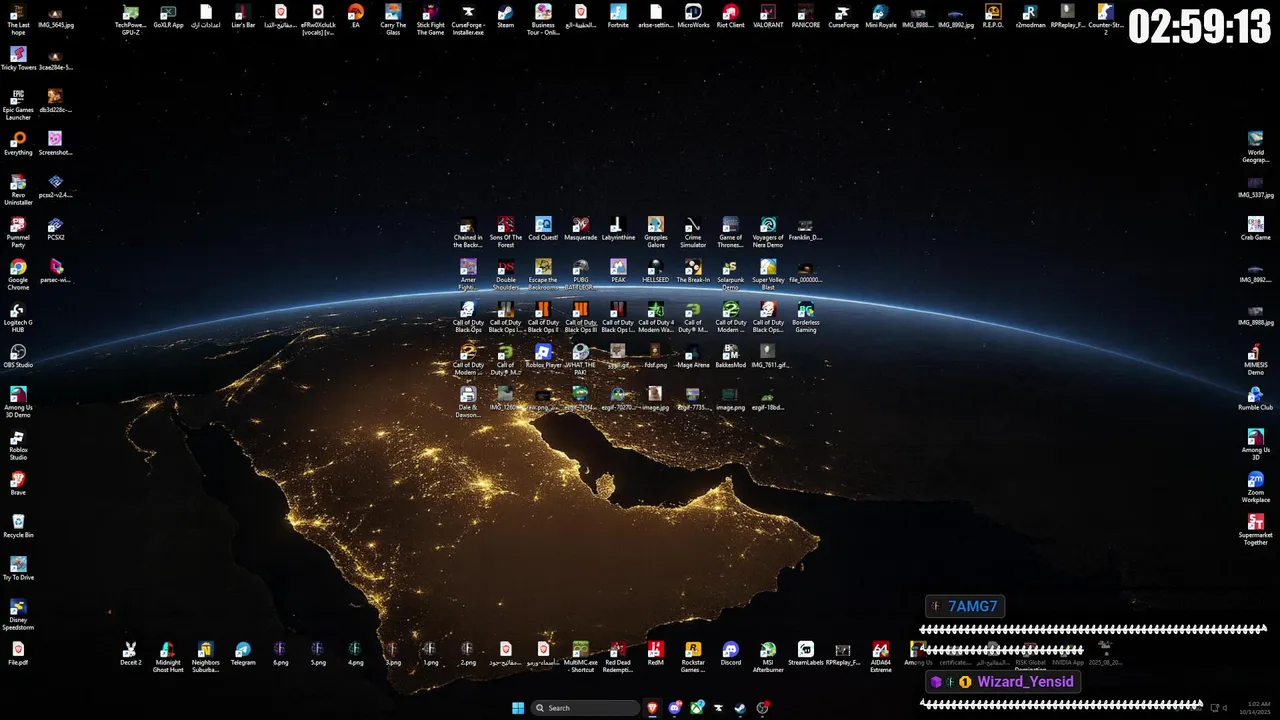Select the Recycle Bin
The height and width of the screenshot is (720, 1280).
[18, 527]
